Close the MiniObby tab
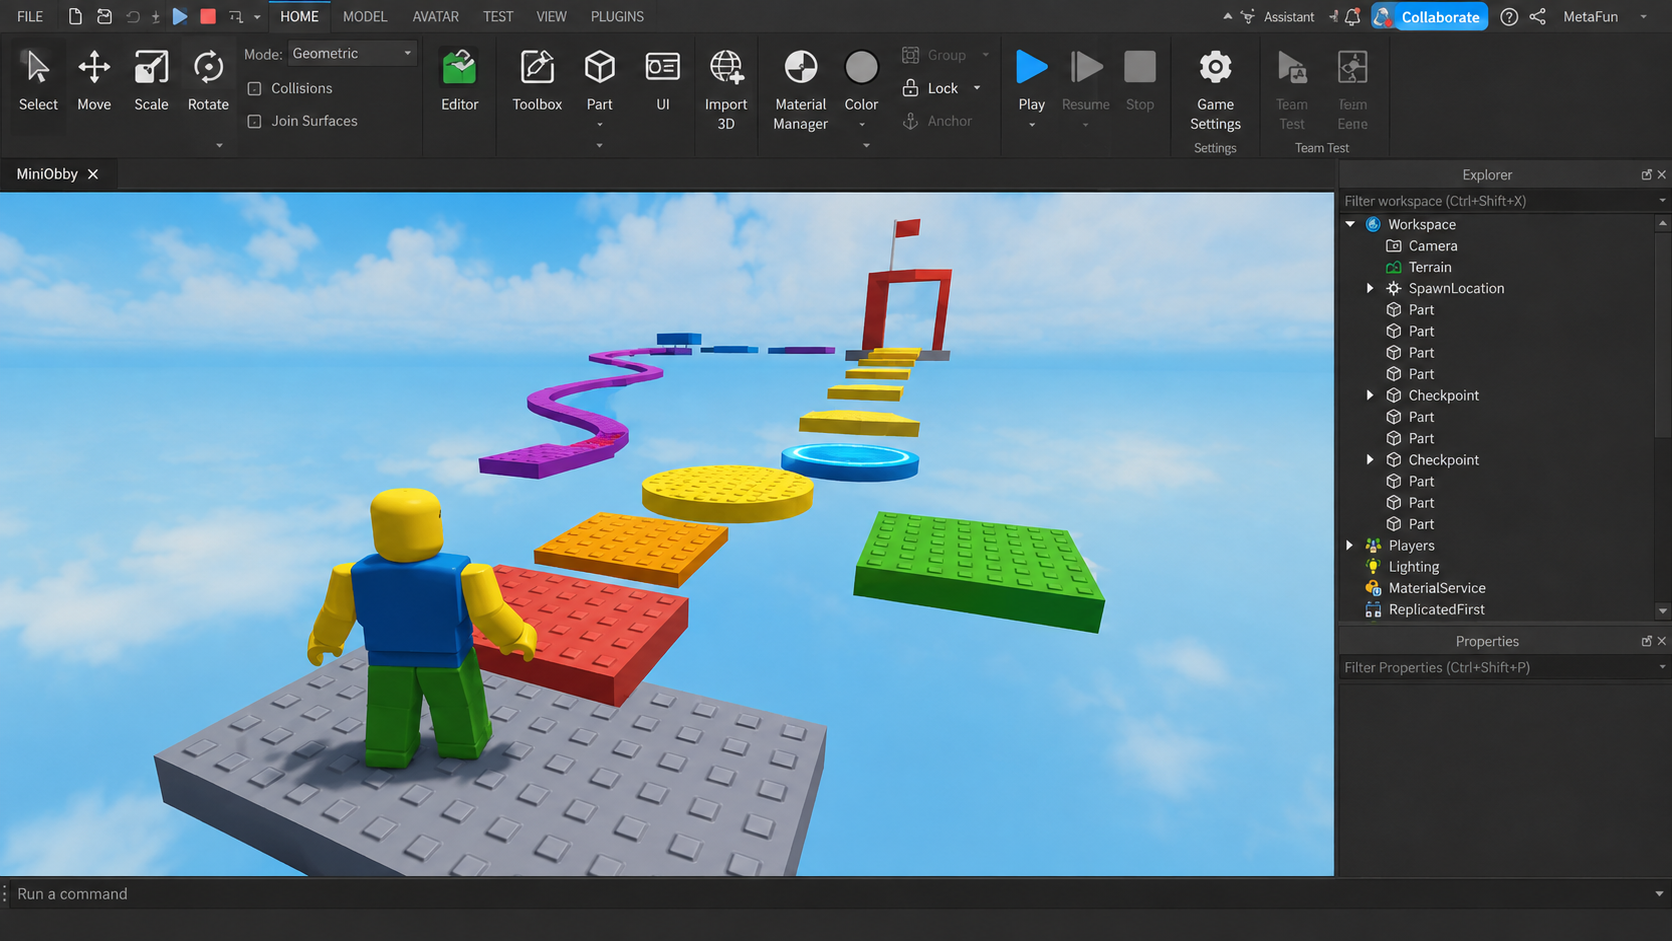 (x=93, y=174)
